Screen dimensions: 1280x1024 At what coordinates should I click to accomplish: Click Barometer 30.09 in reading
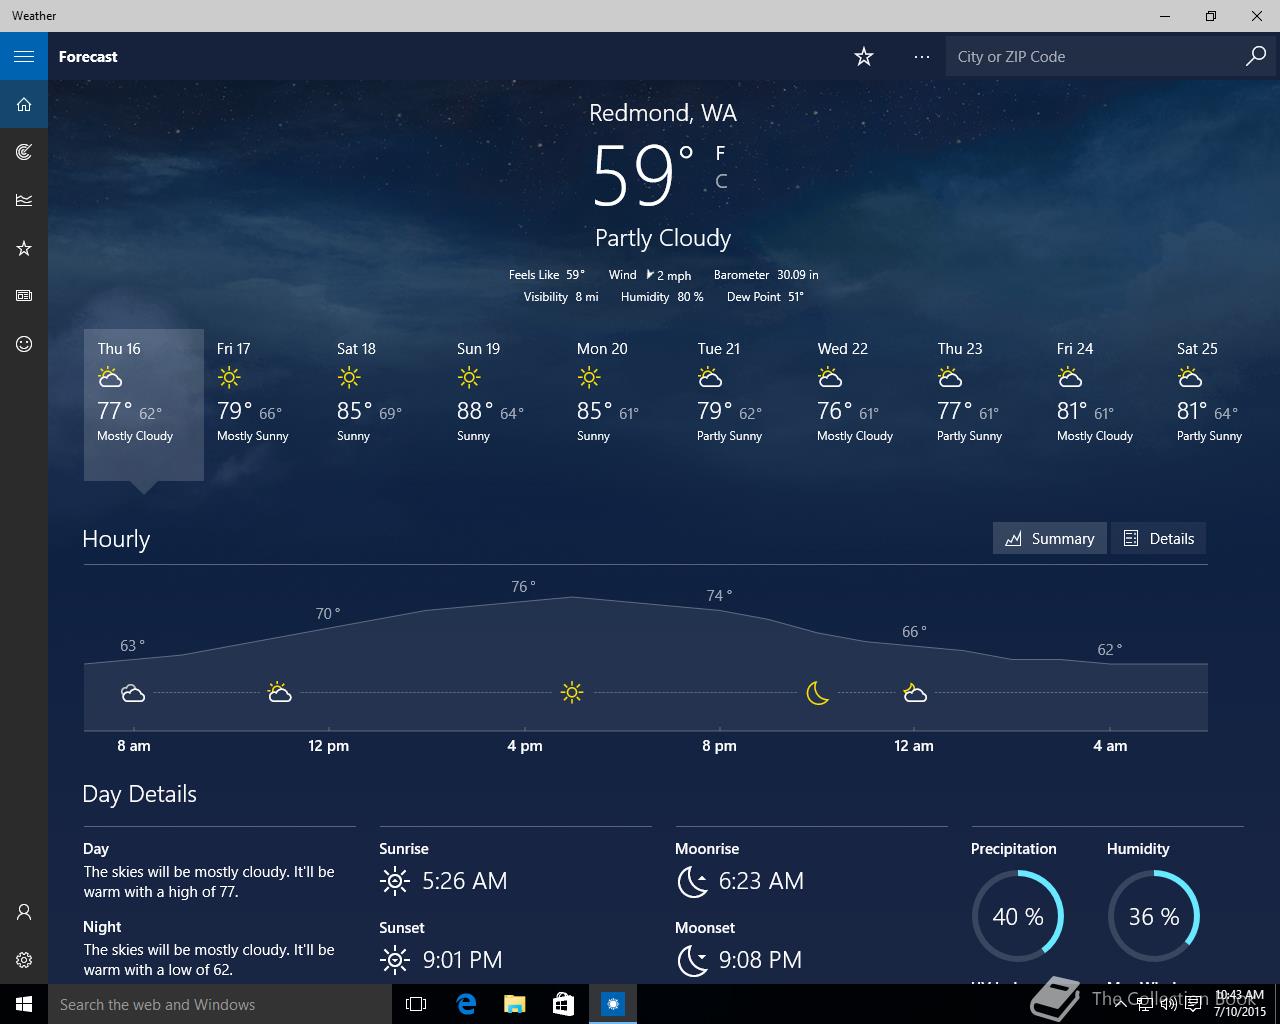[766, 275]
